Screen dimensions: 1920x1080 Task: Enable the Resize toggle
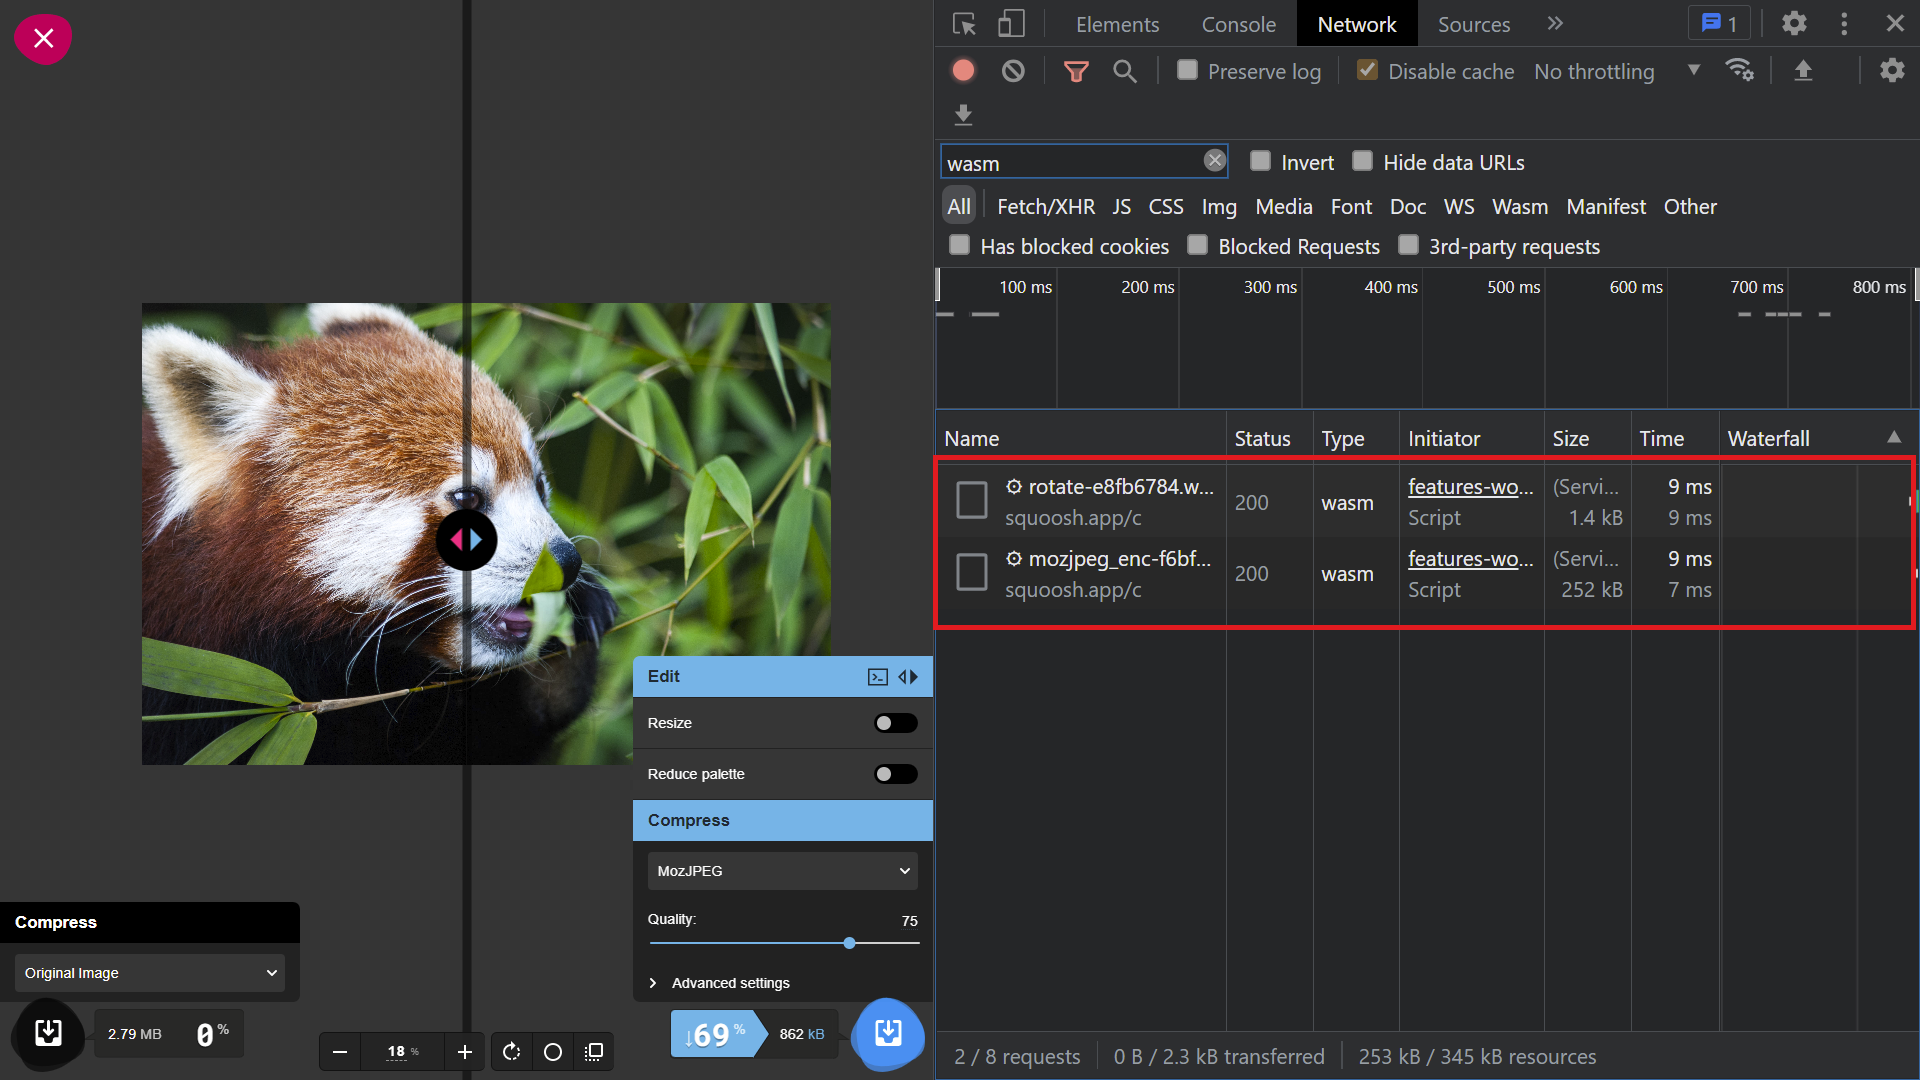[x=895, y=723]
